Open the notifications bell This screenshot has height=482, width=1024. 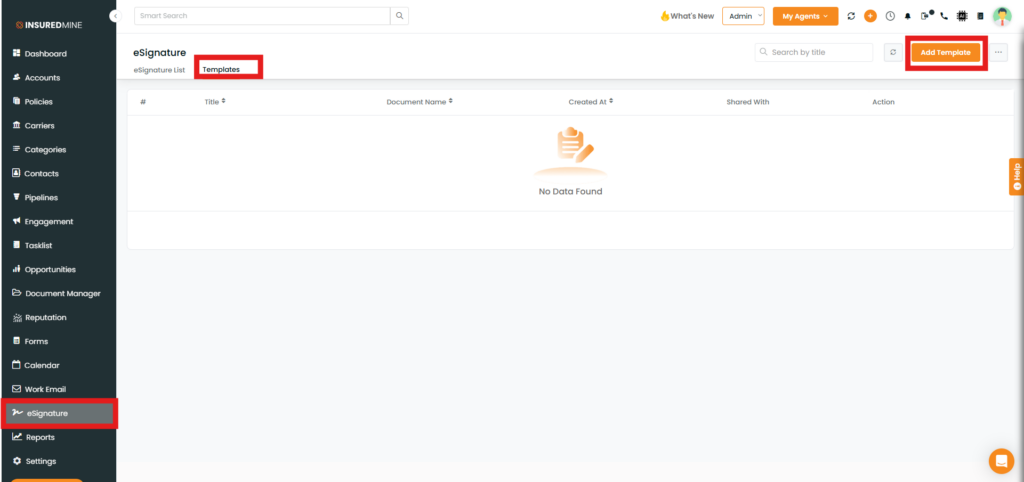pos(907,16)
